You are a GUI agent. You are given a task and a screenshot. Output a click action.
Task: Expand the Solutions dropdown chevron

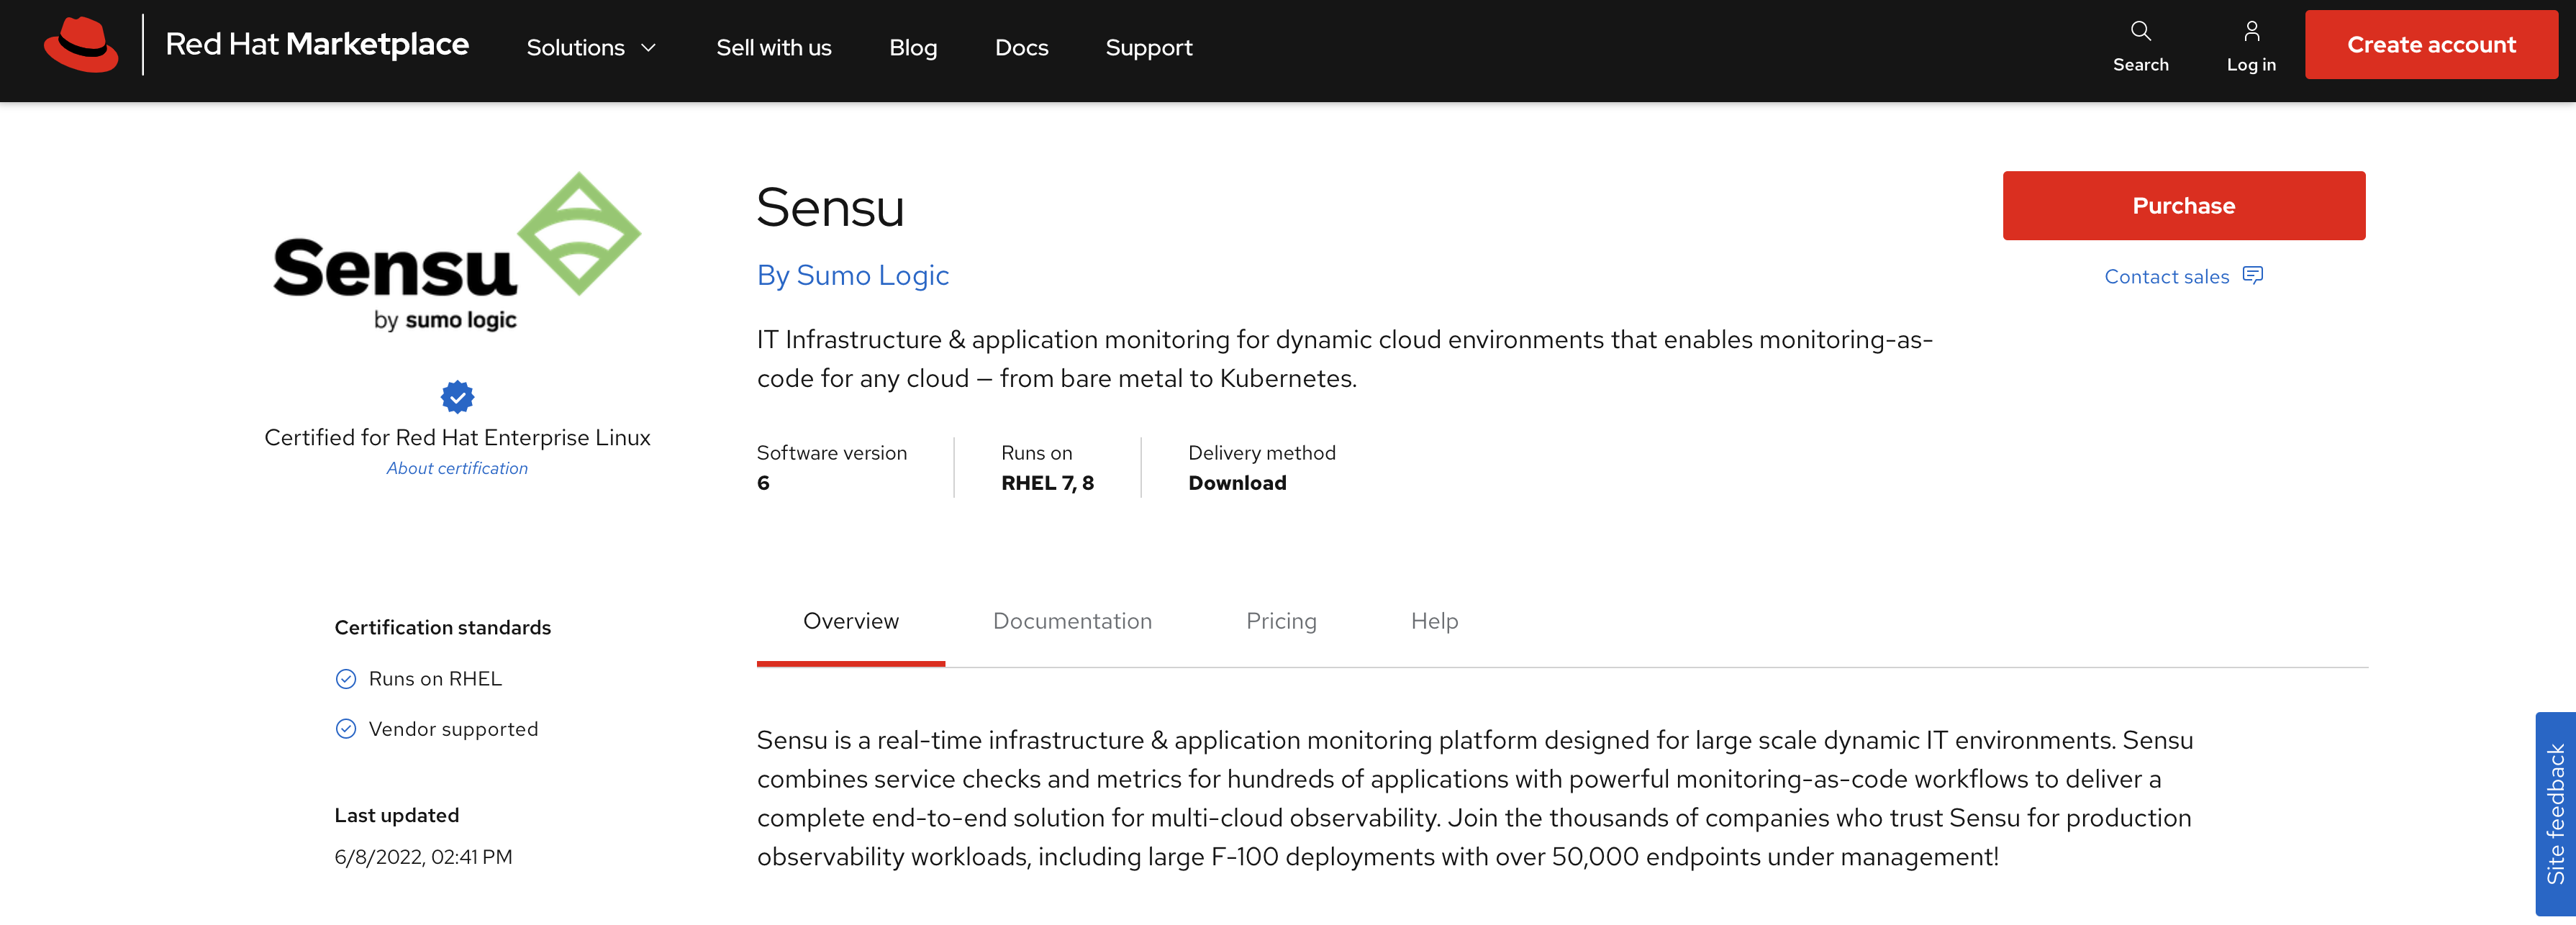[x=649, y=48]
